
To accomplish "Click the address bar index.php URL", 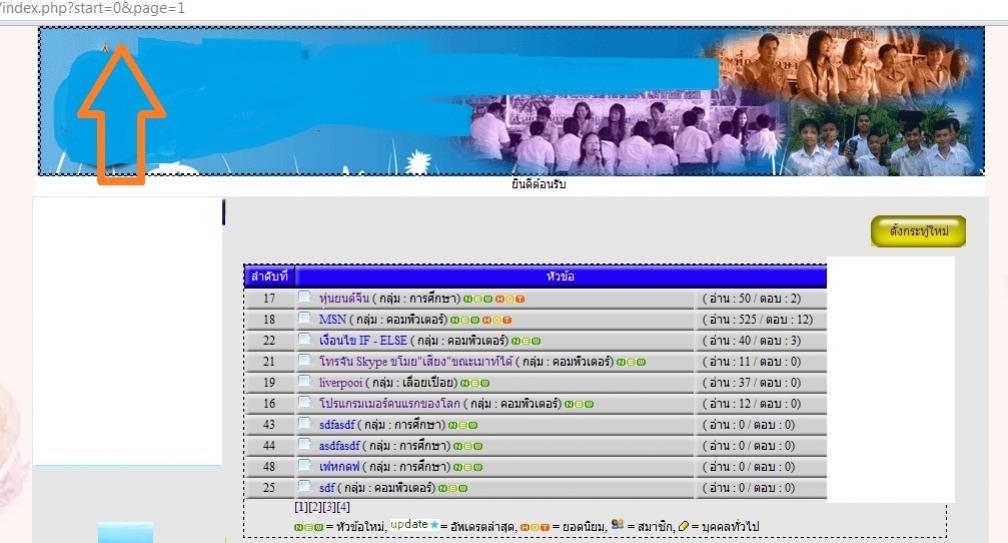I will tap(93, 8).
